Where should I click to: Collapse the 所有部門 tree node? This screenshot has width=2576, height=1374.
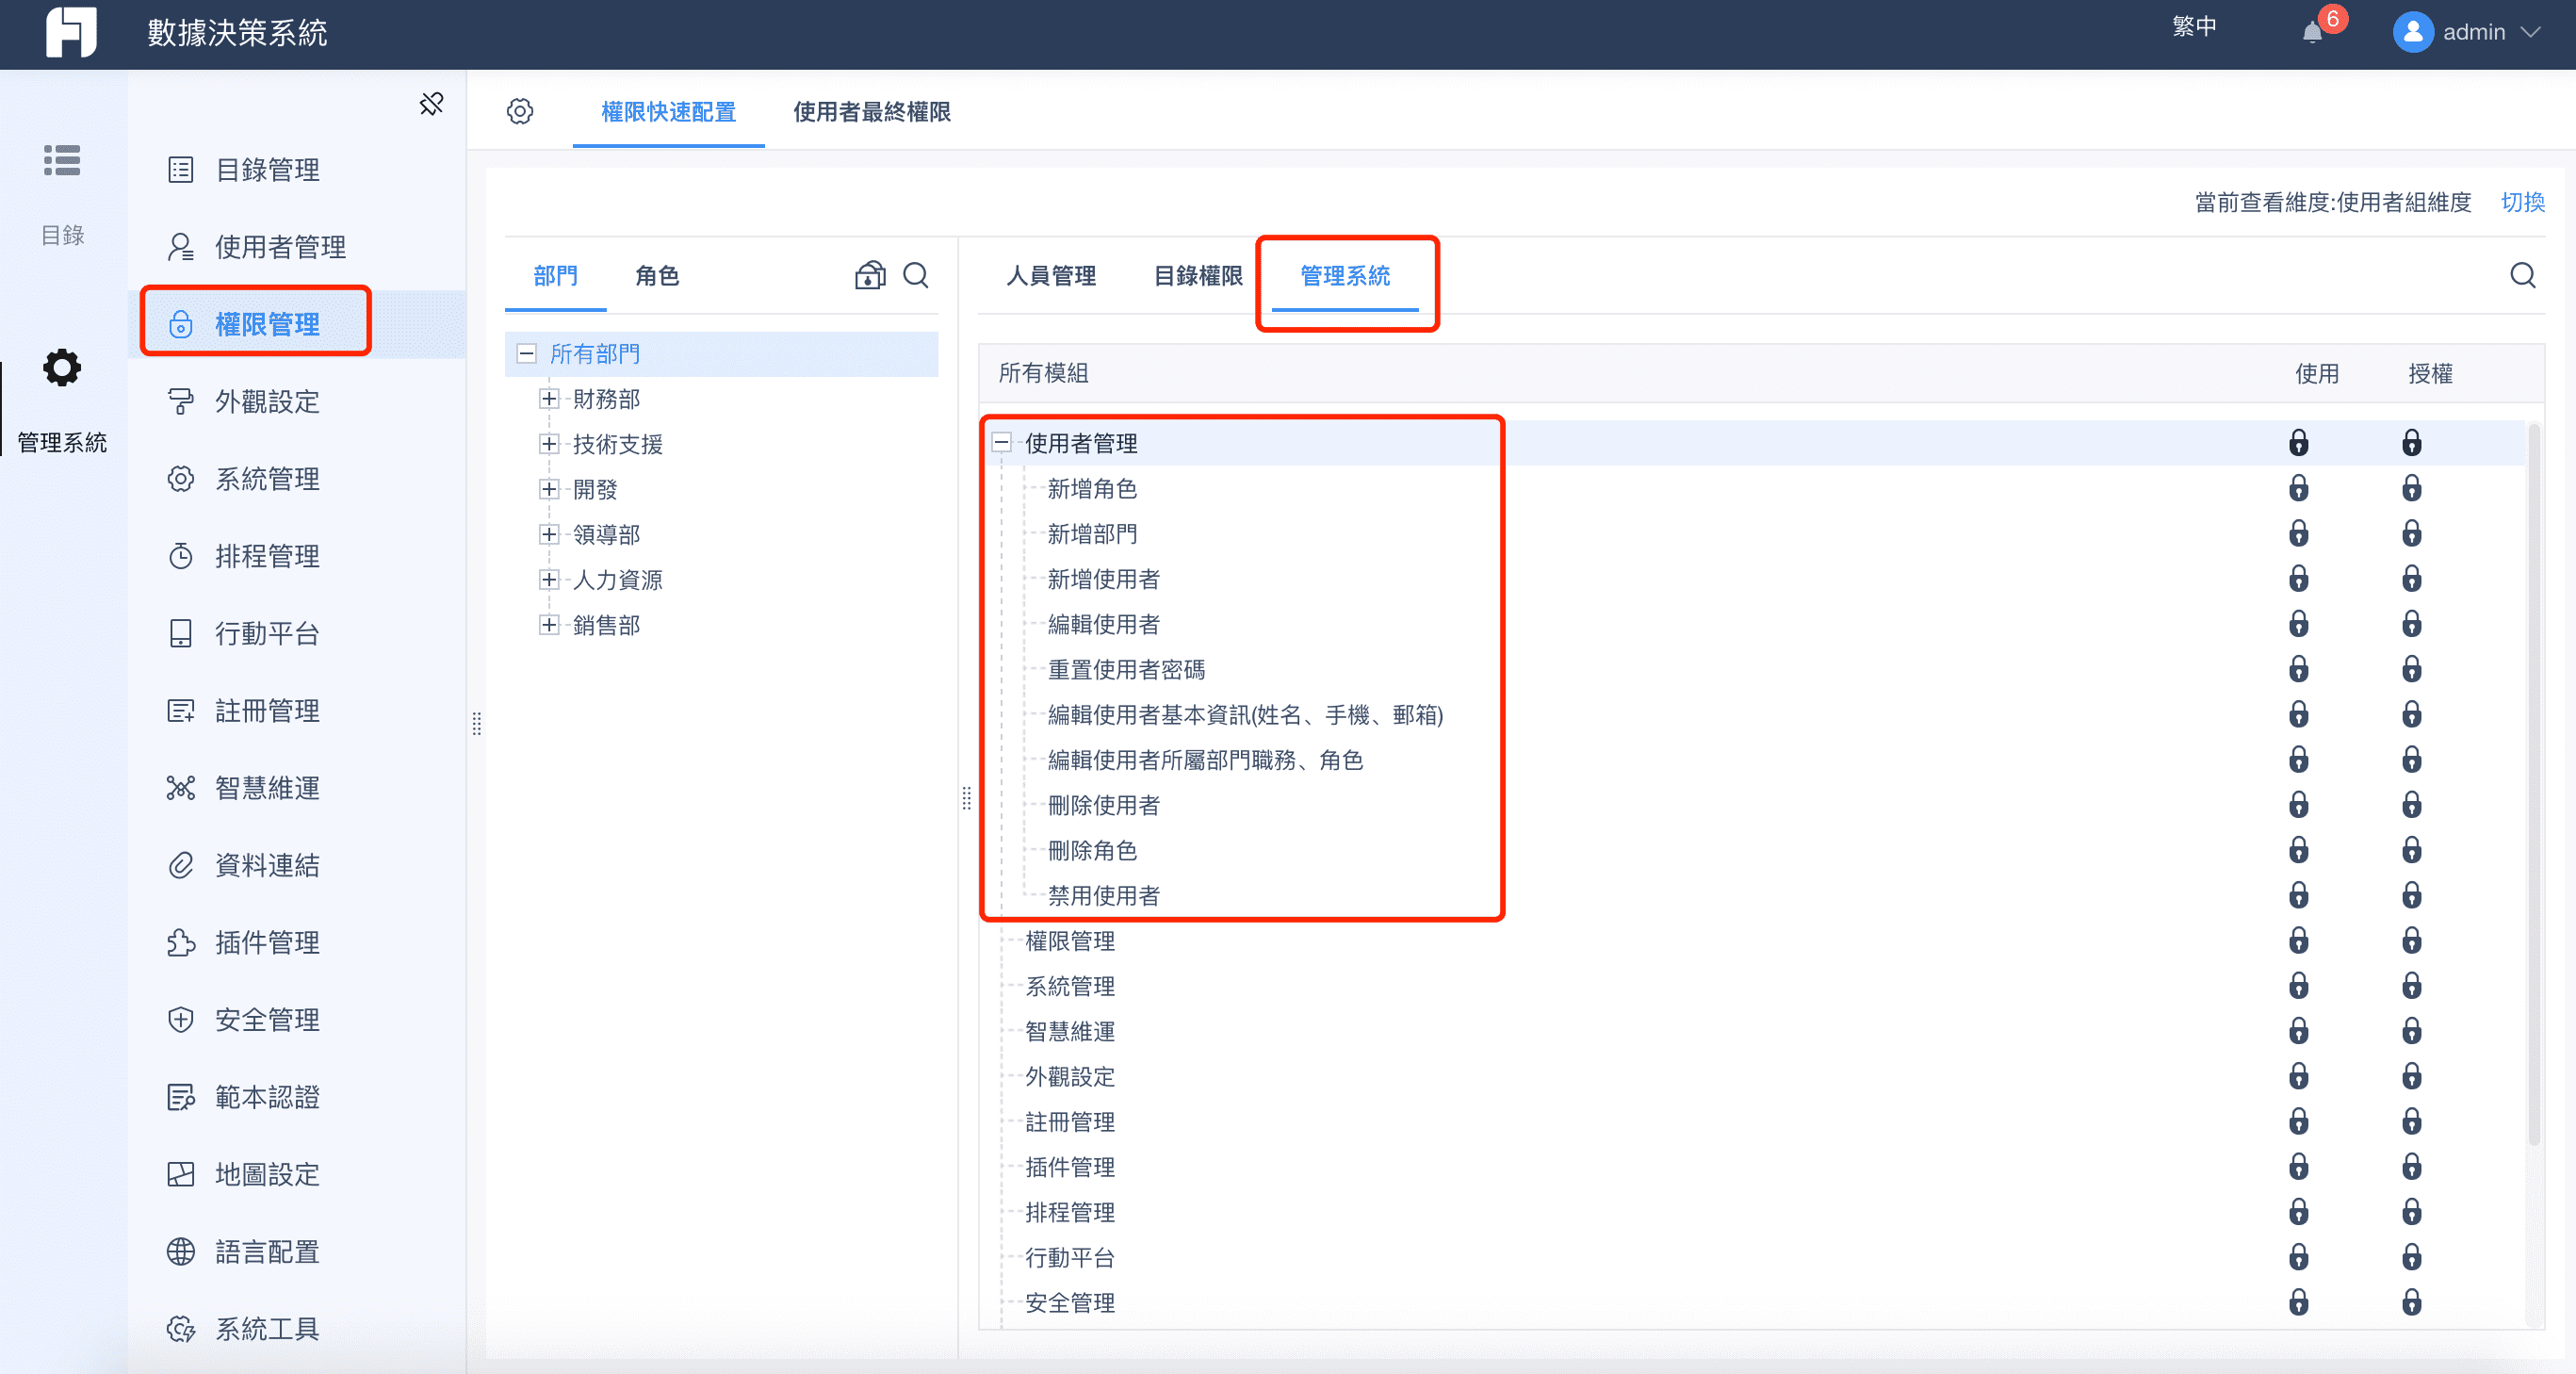tap(526, 354)
